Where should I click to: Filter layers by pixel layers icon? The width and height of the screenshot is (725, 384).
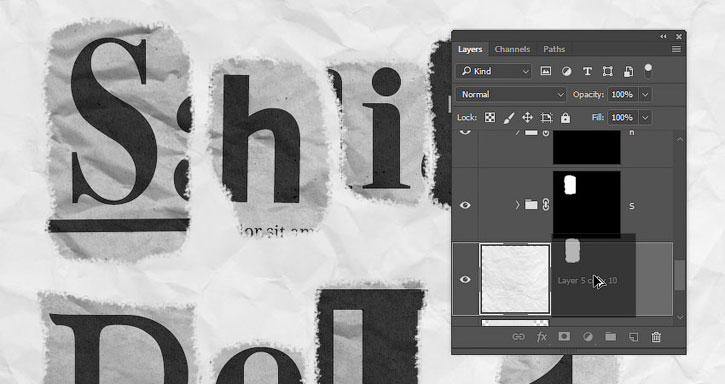click(x=546, y=71)
